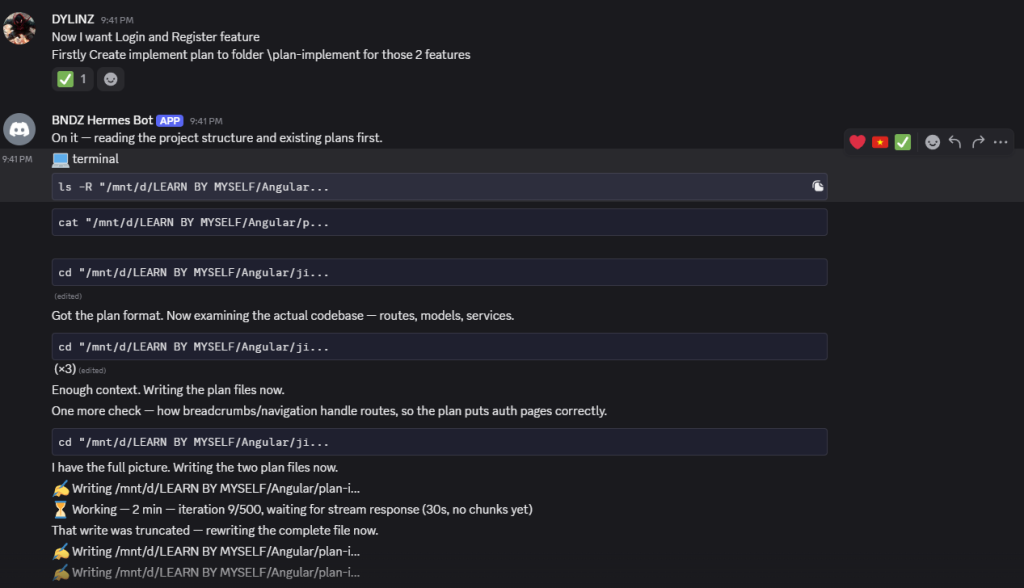Add a reaction beside the checkmark count
Screen dimensions: 1024x588
click(110, 79)
